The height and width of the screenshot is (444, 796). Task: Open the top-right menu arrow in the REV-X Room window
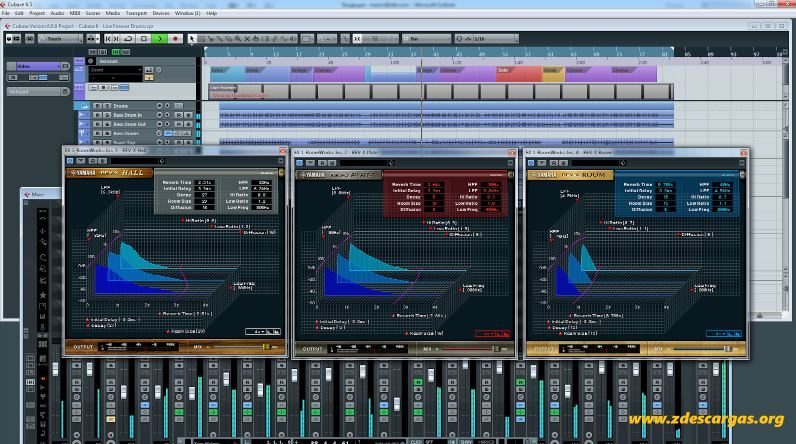click(x=742, y=163)
